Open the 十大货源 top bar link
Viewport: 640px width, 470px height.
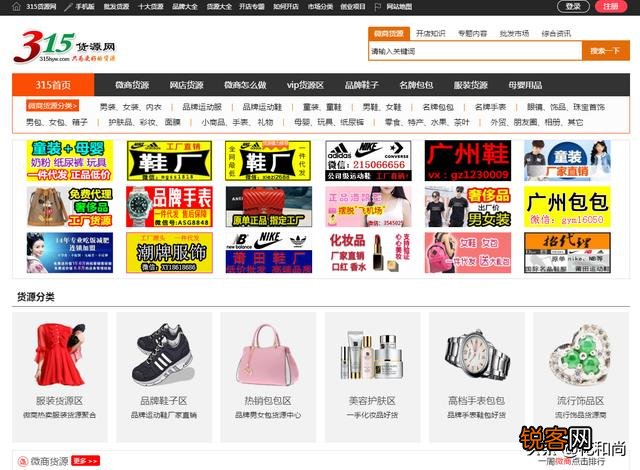click(151, 7)
